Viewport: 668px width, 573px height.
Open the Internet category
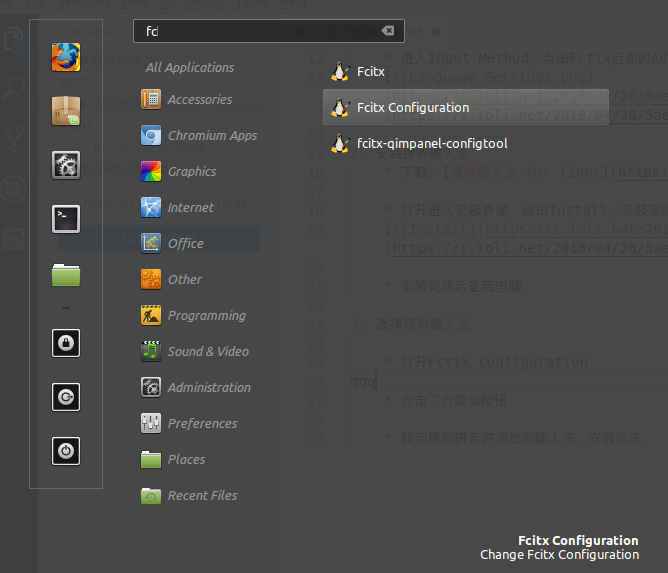click(178, 207)
